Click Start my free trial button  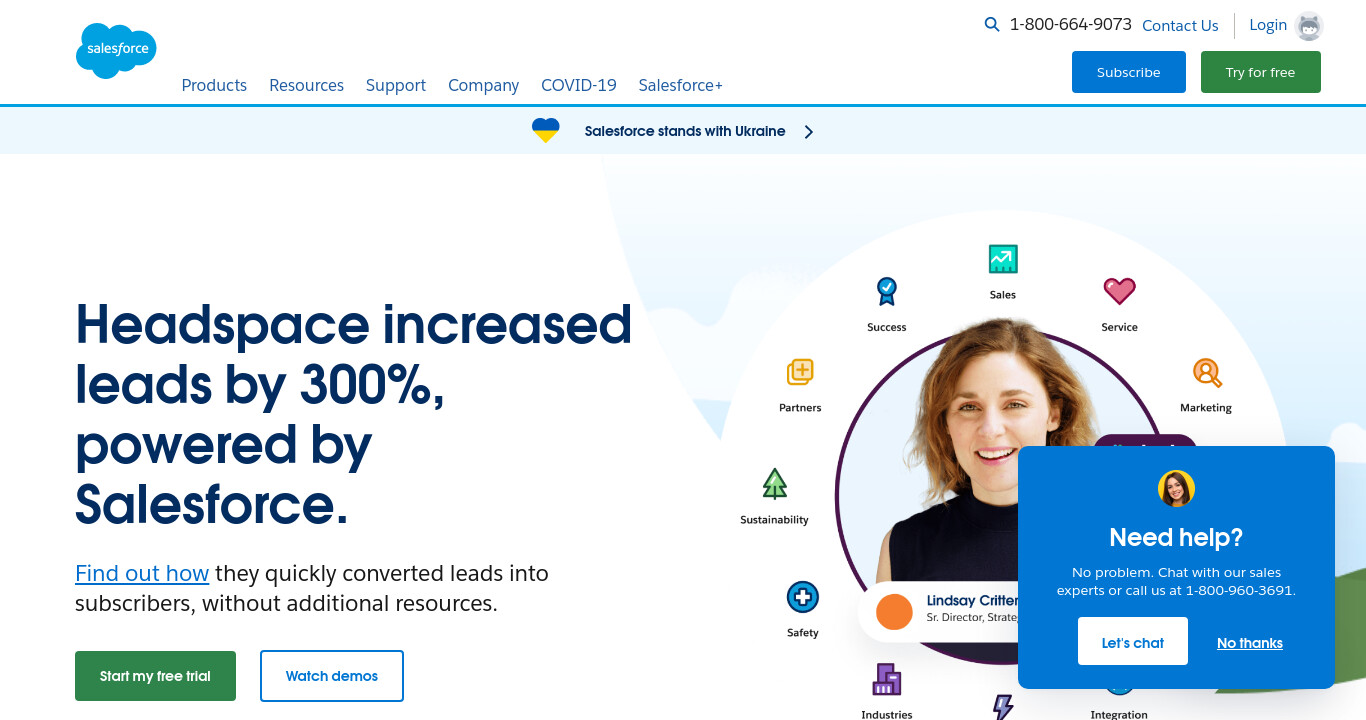(155, 676)
